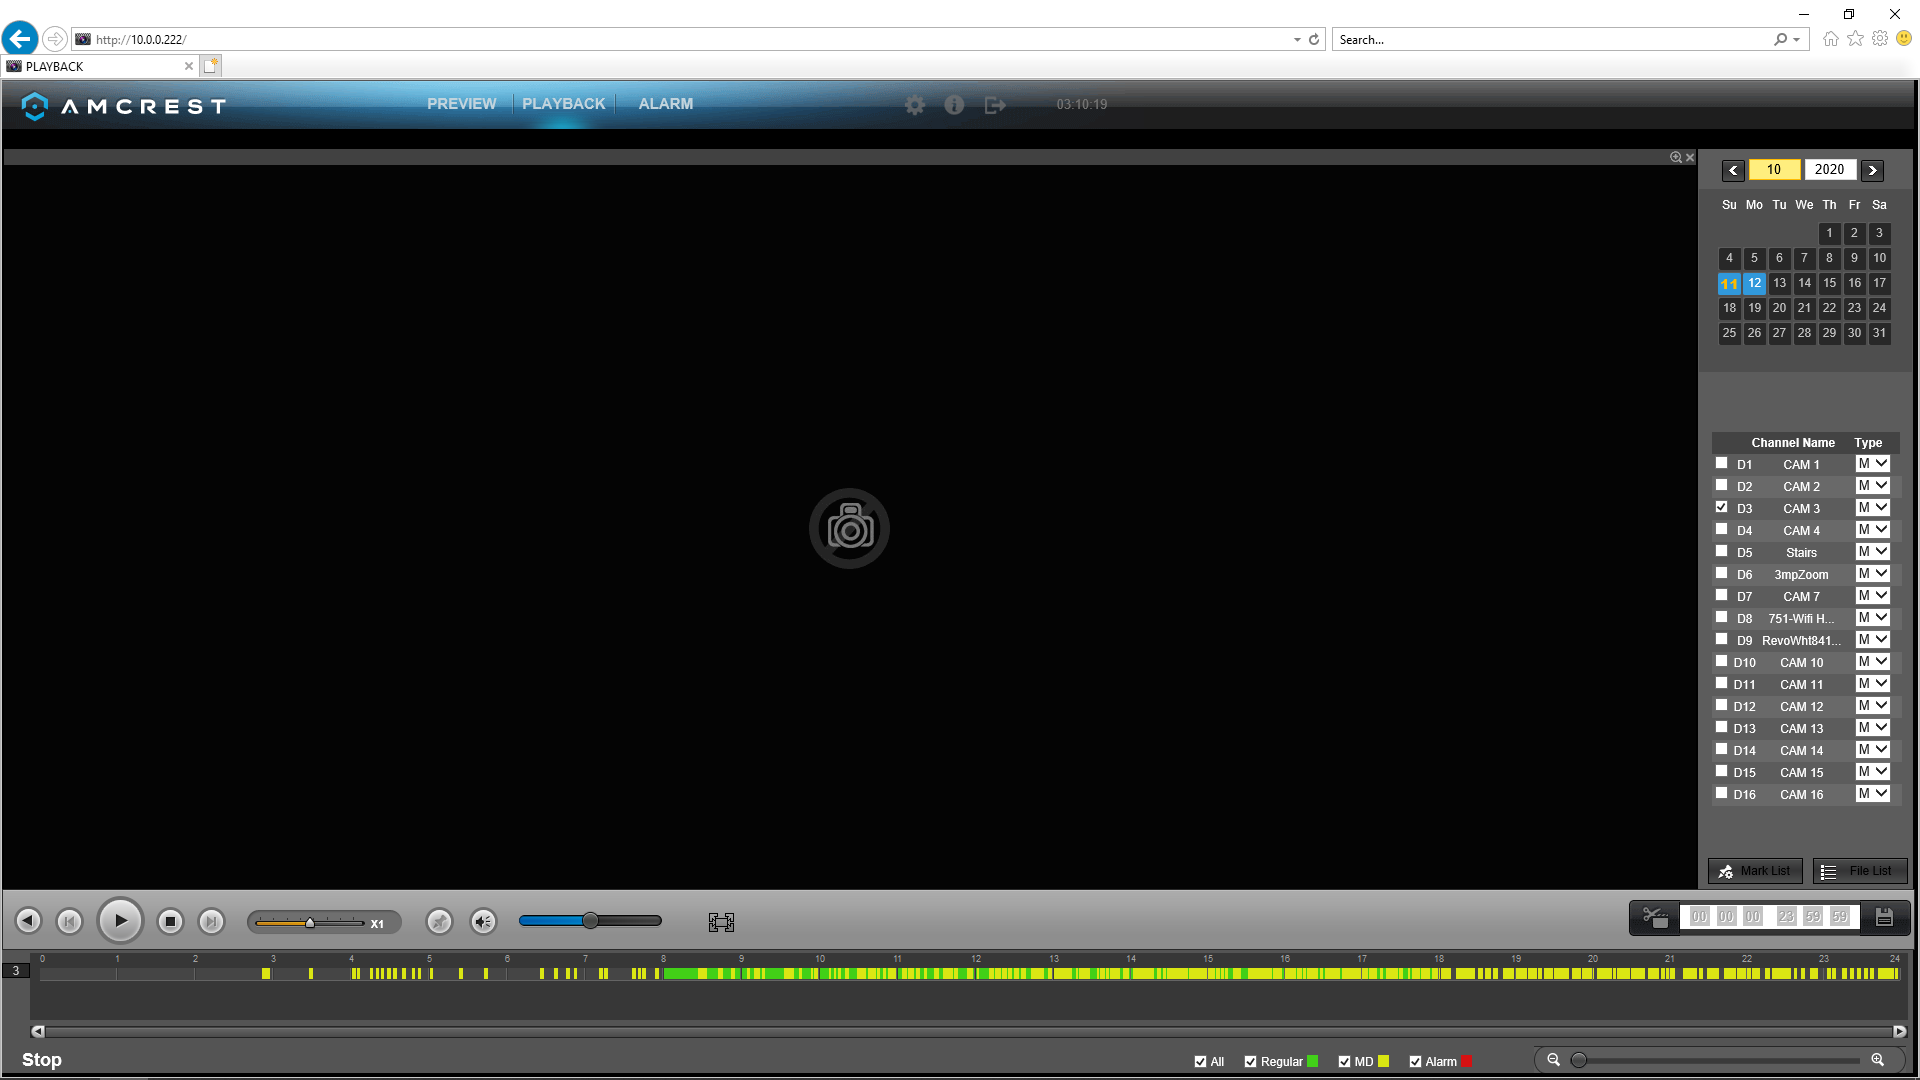The image size is (1920, 1080).
Task: Adjust the playback speed slider
Action: [310, 922]
